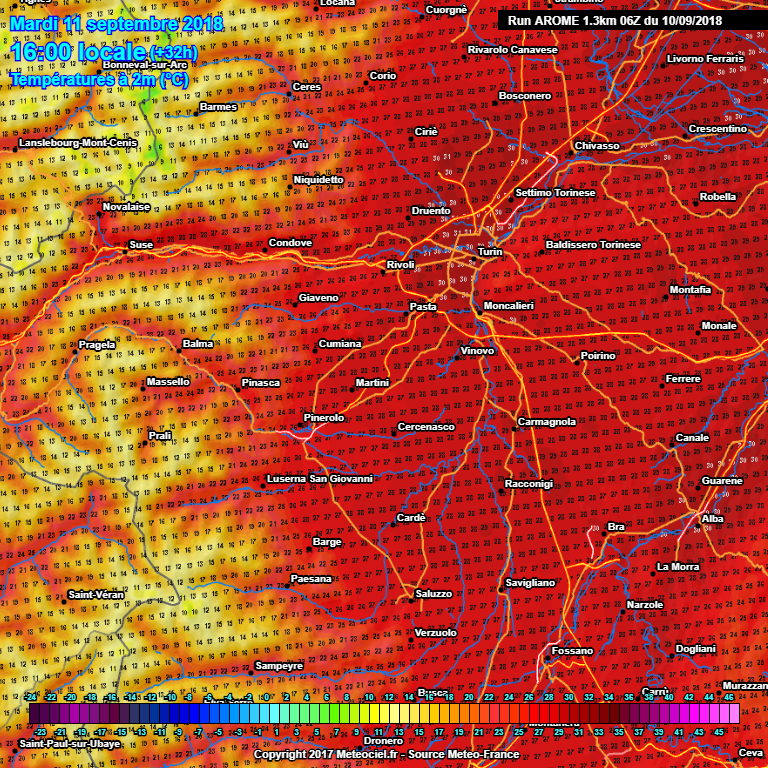Click the Rivarolo Canavese label

(512, 50)
